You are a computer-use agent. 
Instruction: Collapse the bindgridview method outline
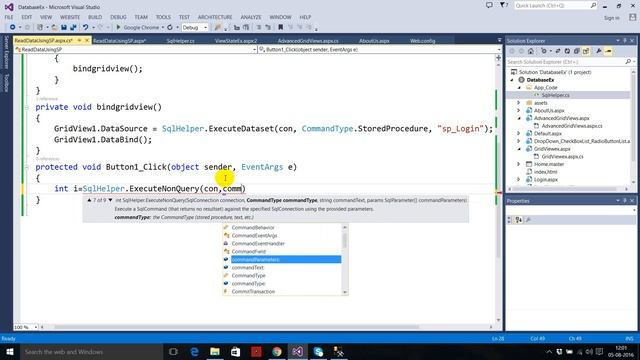tap(27, 107)
